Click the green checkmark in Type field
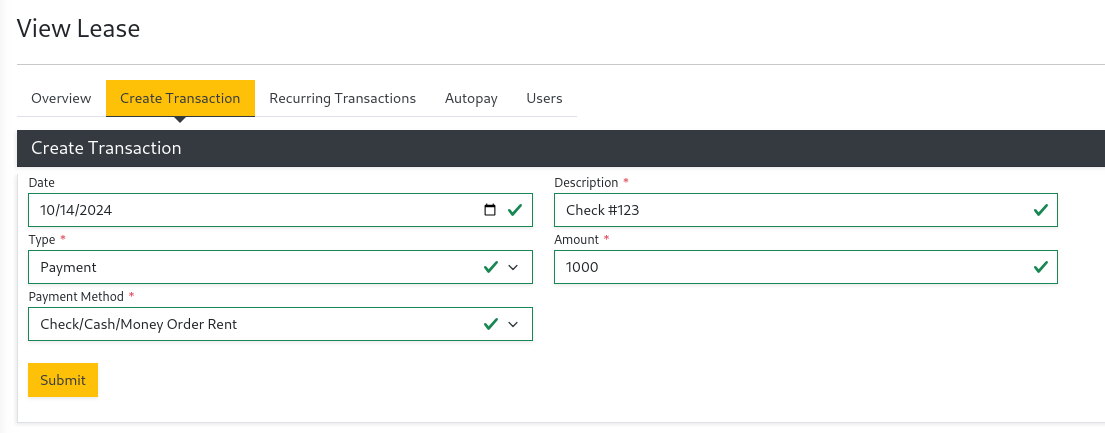The image size is (1105, 433). (x=491, y=267)
